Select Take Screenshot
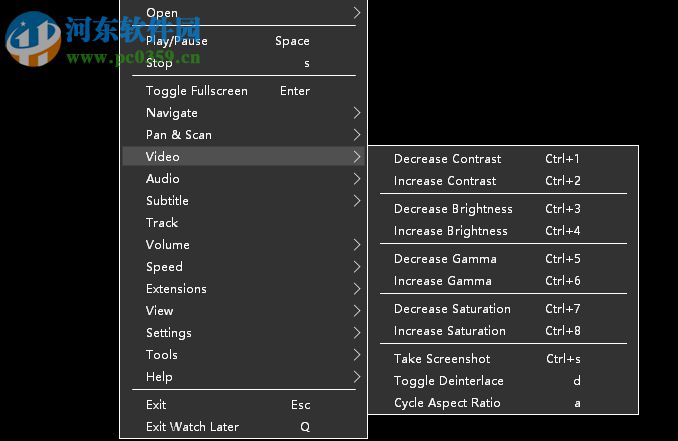Image resolution: width=678 pixels, height=441 pixels. (x=442, y=359)
